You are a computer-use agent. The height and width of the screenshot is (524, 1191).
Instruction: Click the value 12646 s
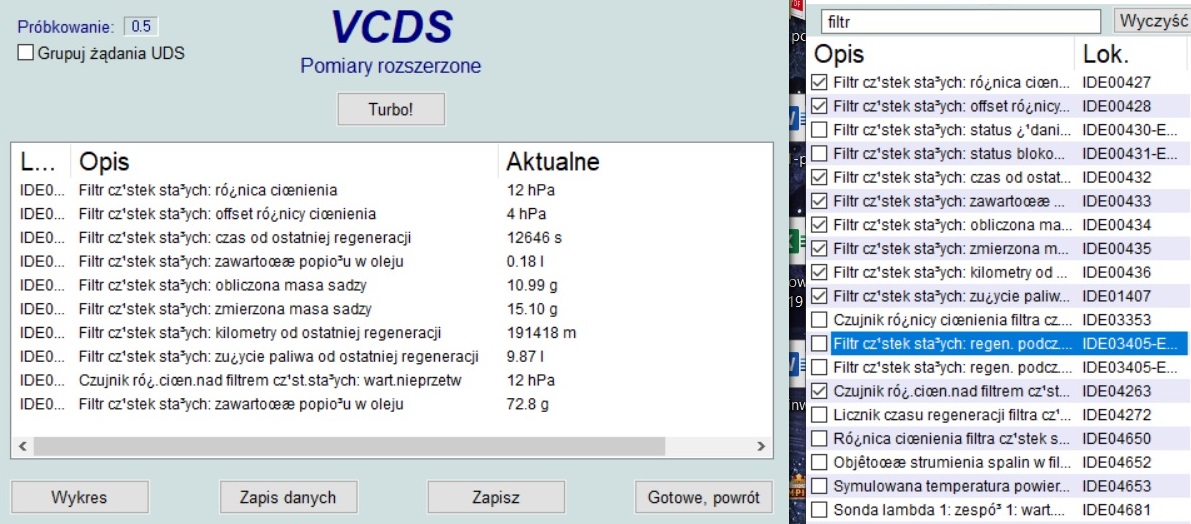pos(535,238)
